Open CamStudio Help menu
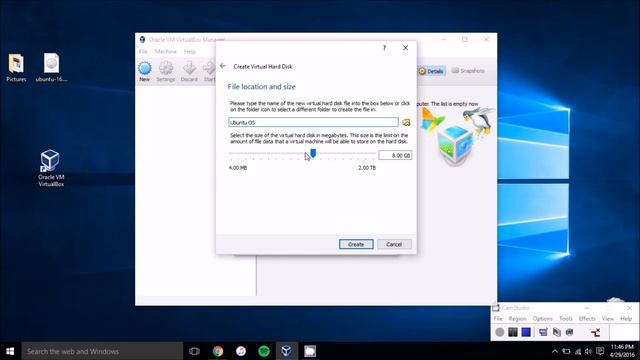 tap(626, 318)
